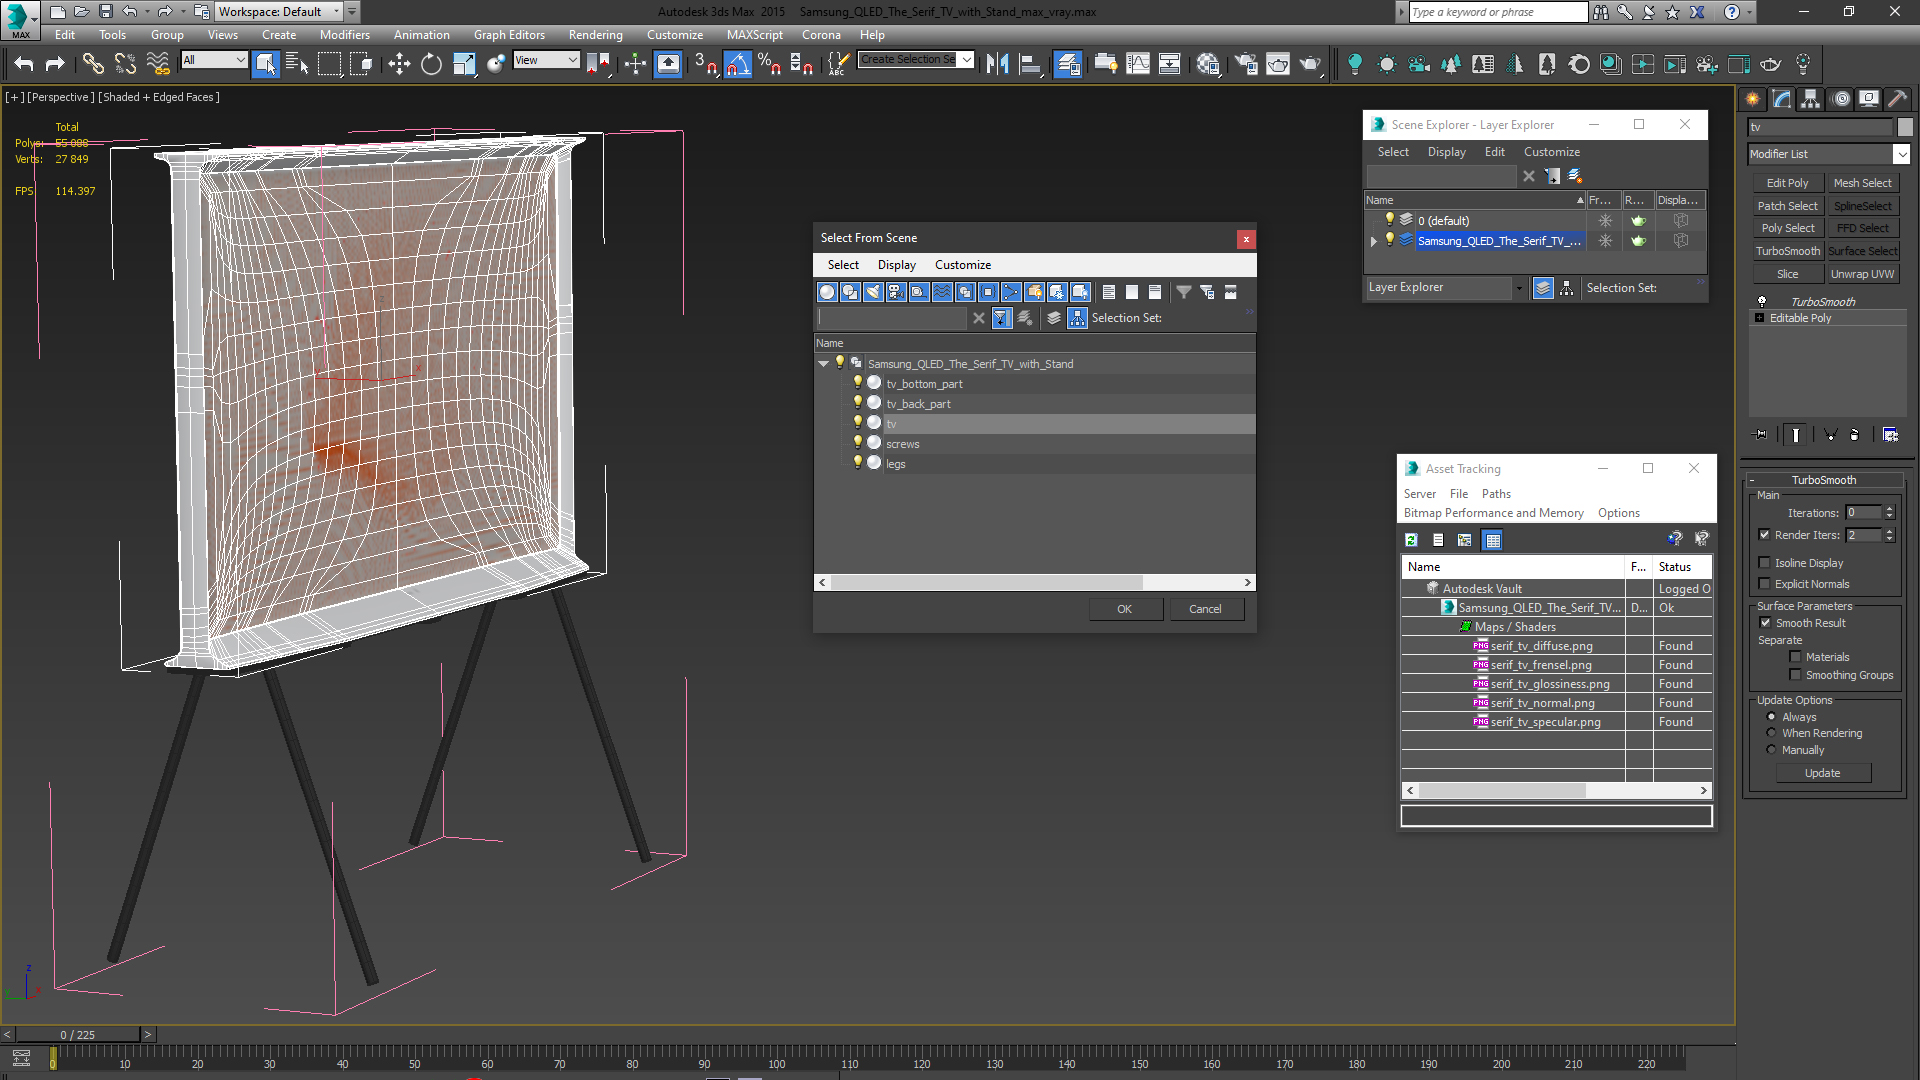Toggle visibility bulb of screws object
Screen dimensions: 1920x1080
[857, 443]
